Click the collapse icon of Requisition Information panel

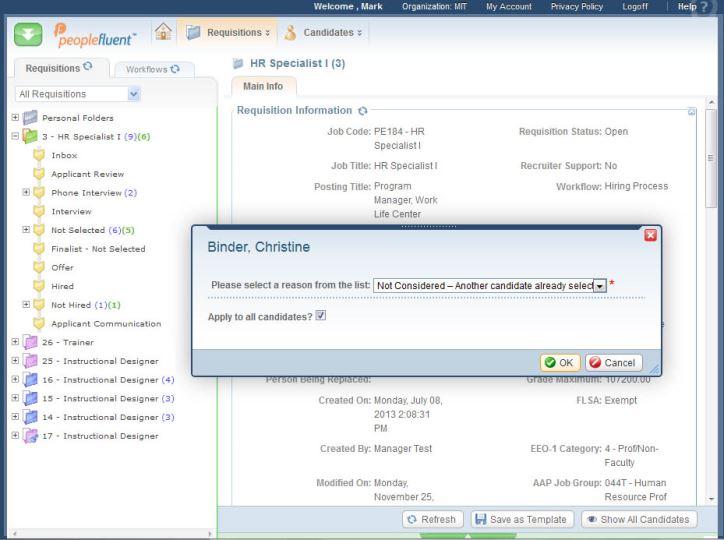click(691, 111)
